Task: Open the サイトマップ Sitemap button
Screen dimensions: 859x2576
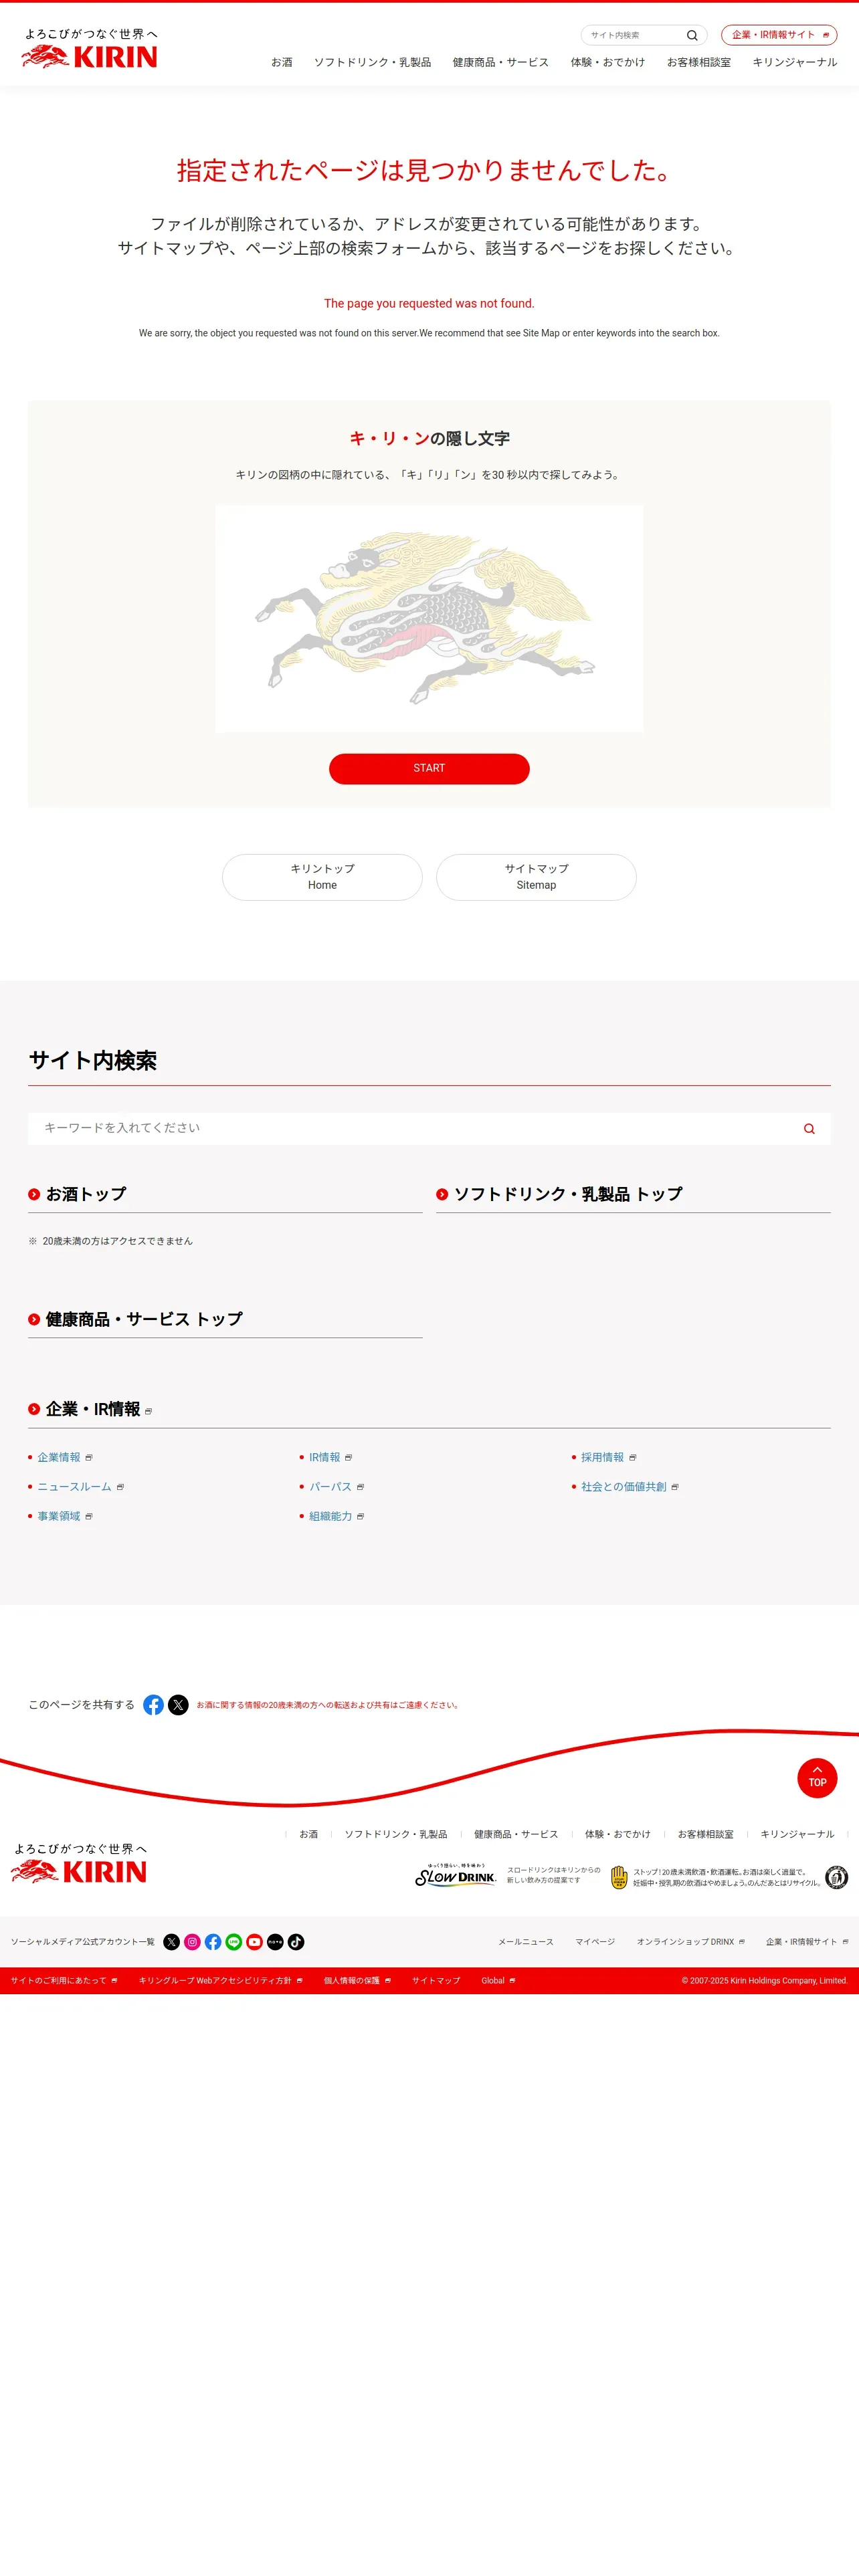Action: [536, 877]
